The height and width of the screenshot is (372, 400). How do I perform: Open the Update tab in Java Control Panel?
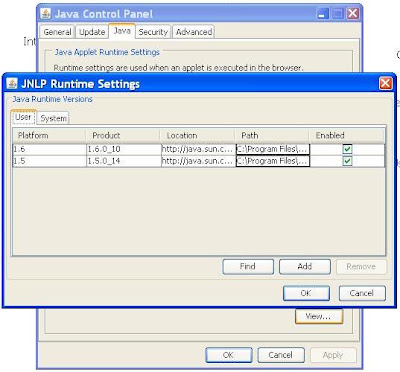(x=92, y=32)
